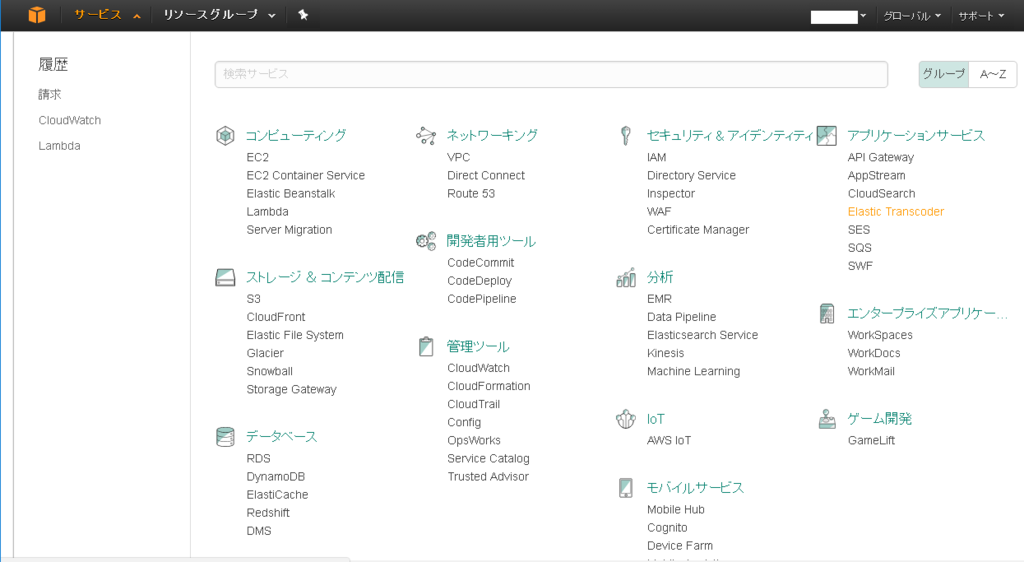1024x562 pixels.
Task: Switch to A~Z alphabetical view
Action: coord(993,74)
